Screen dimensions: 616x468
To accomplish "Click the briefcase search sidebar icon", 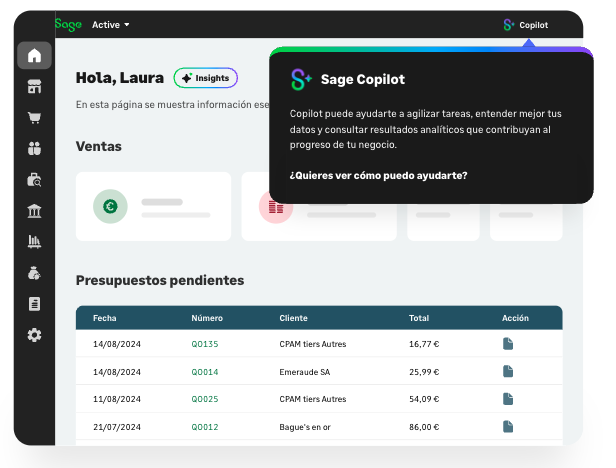I will tap(35, 180).
